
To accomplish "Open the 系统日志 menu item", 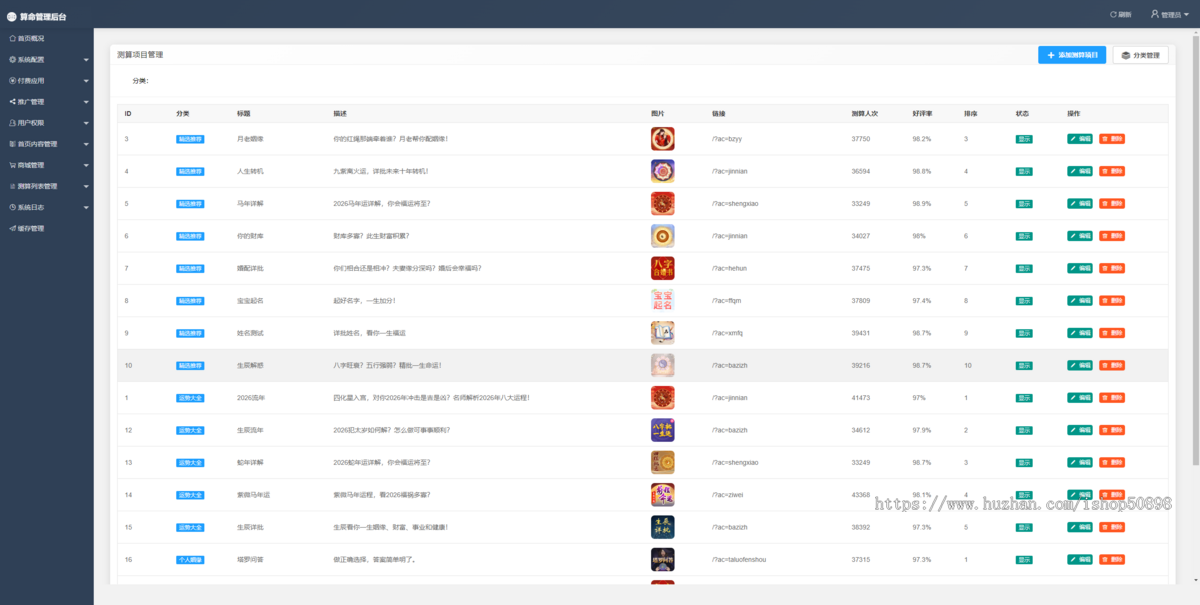I will pos(47,207).
